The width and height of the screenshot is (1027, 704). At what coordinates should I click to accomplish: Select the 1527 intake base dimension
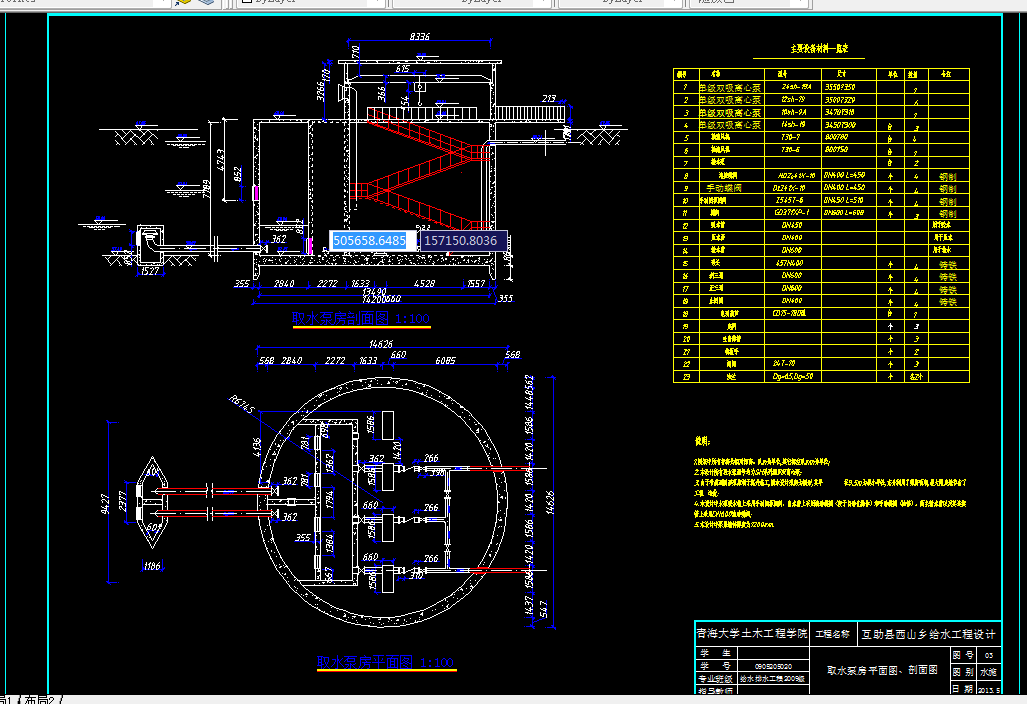[150, 271]
